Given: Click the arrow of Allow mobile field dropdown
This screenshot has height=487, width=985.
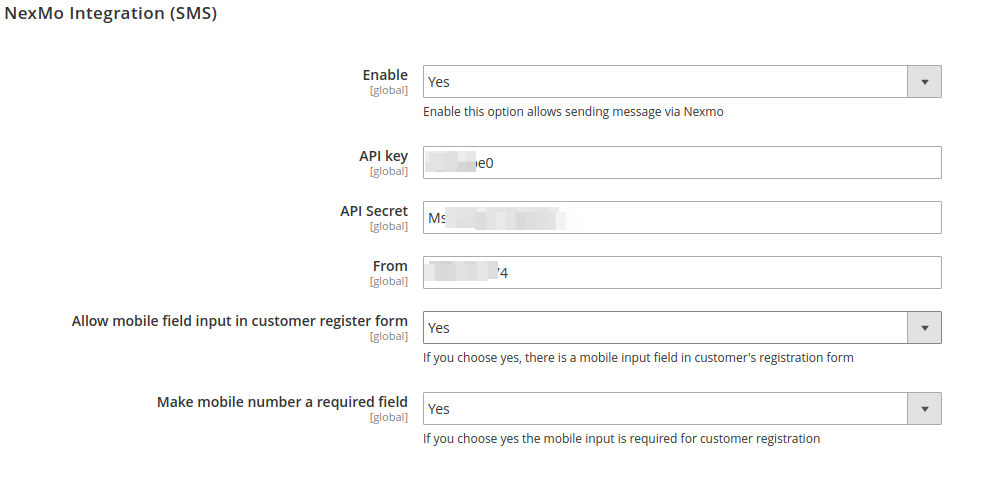Looking at the screenshot, I should [924, 327].
